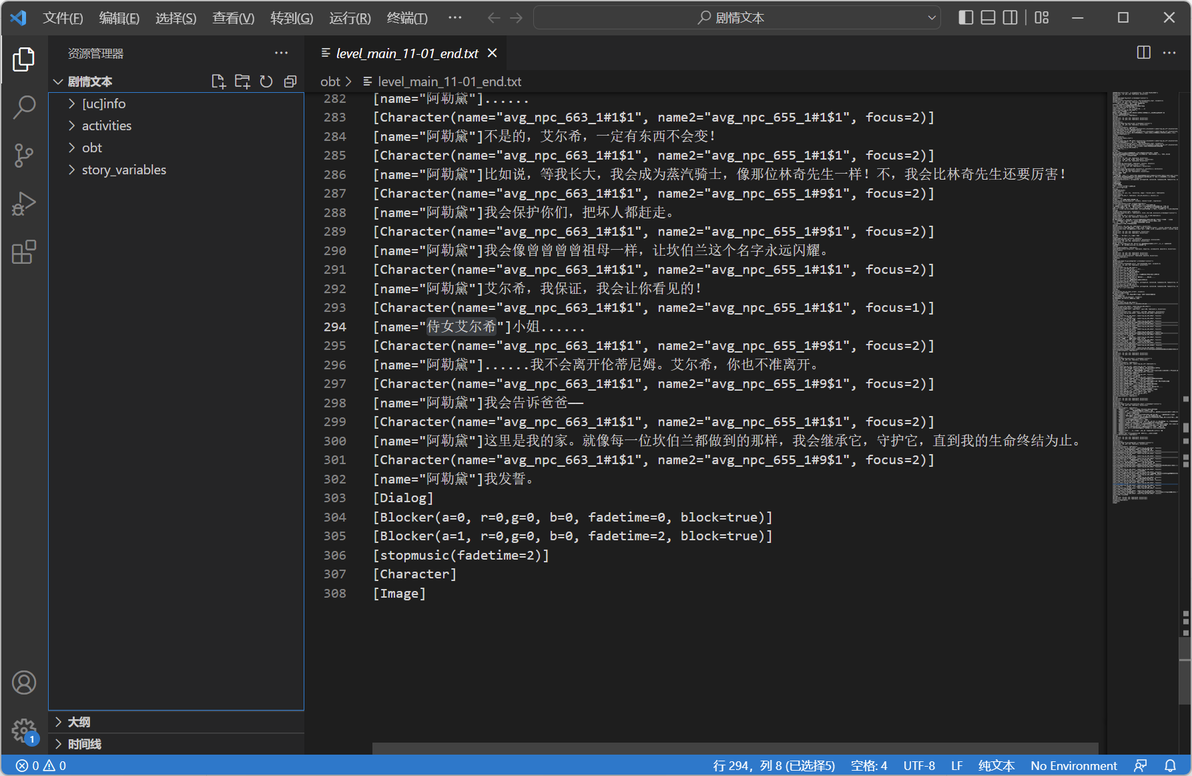1192x776 pixels.
Task: Toggle the secondary side bar visibility
Action: (x=1010, y=17)
